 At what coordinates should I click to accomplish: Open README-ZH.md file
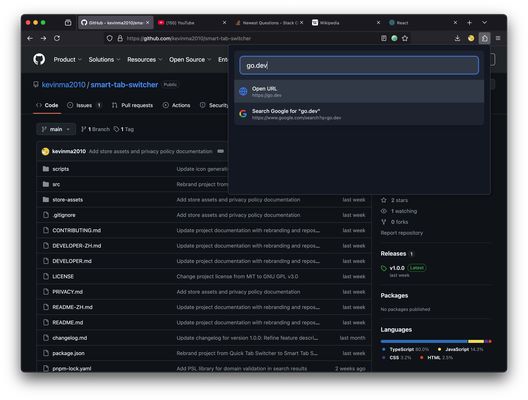pos(72,307)
